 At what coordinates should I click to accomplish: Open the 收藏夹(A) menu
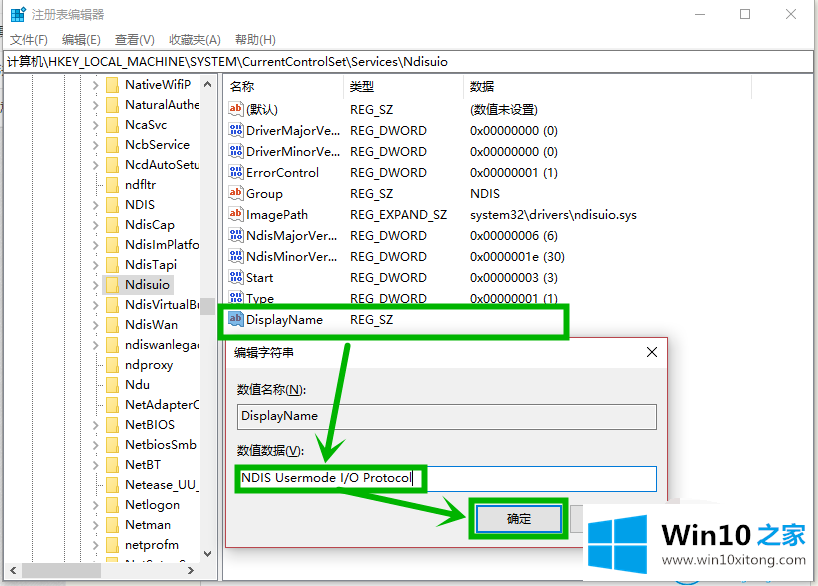pyautogui.click(x=195, y=40)
